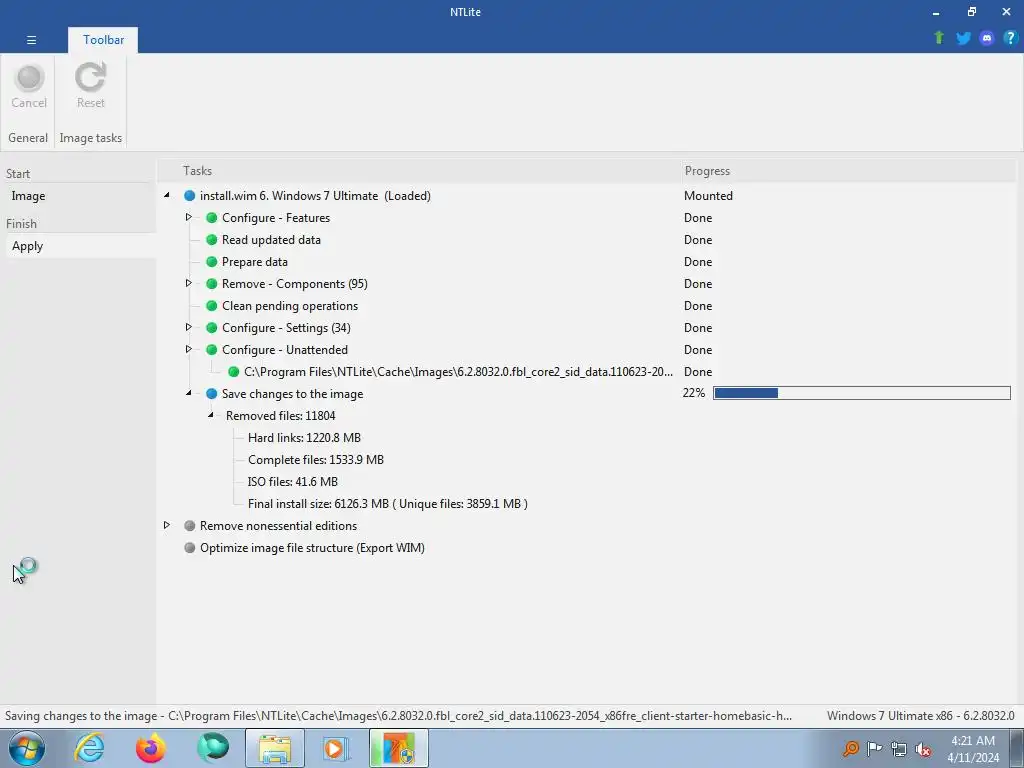Image resolution: width=1024 pixels, height=768 pixels.
Task: Select the Complete files: 1533.9 MB row
Action: 316,460
